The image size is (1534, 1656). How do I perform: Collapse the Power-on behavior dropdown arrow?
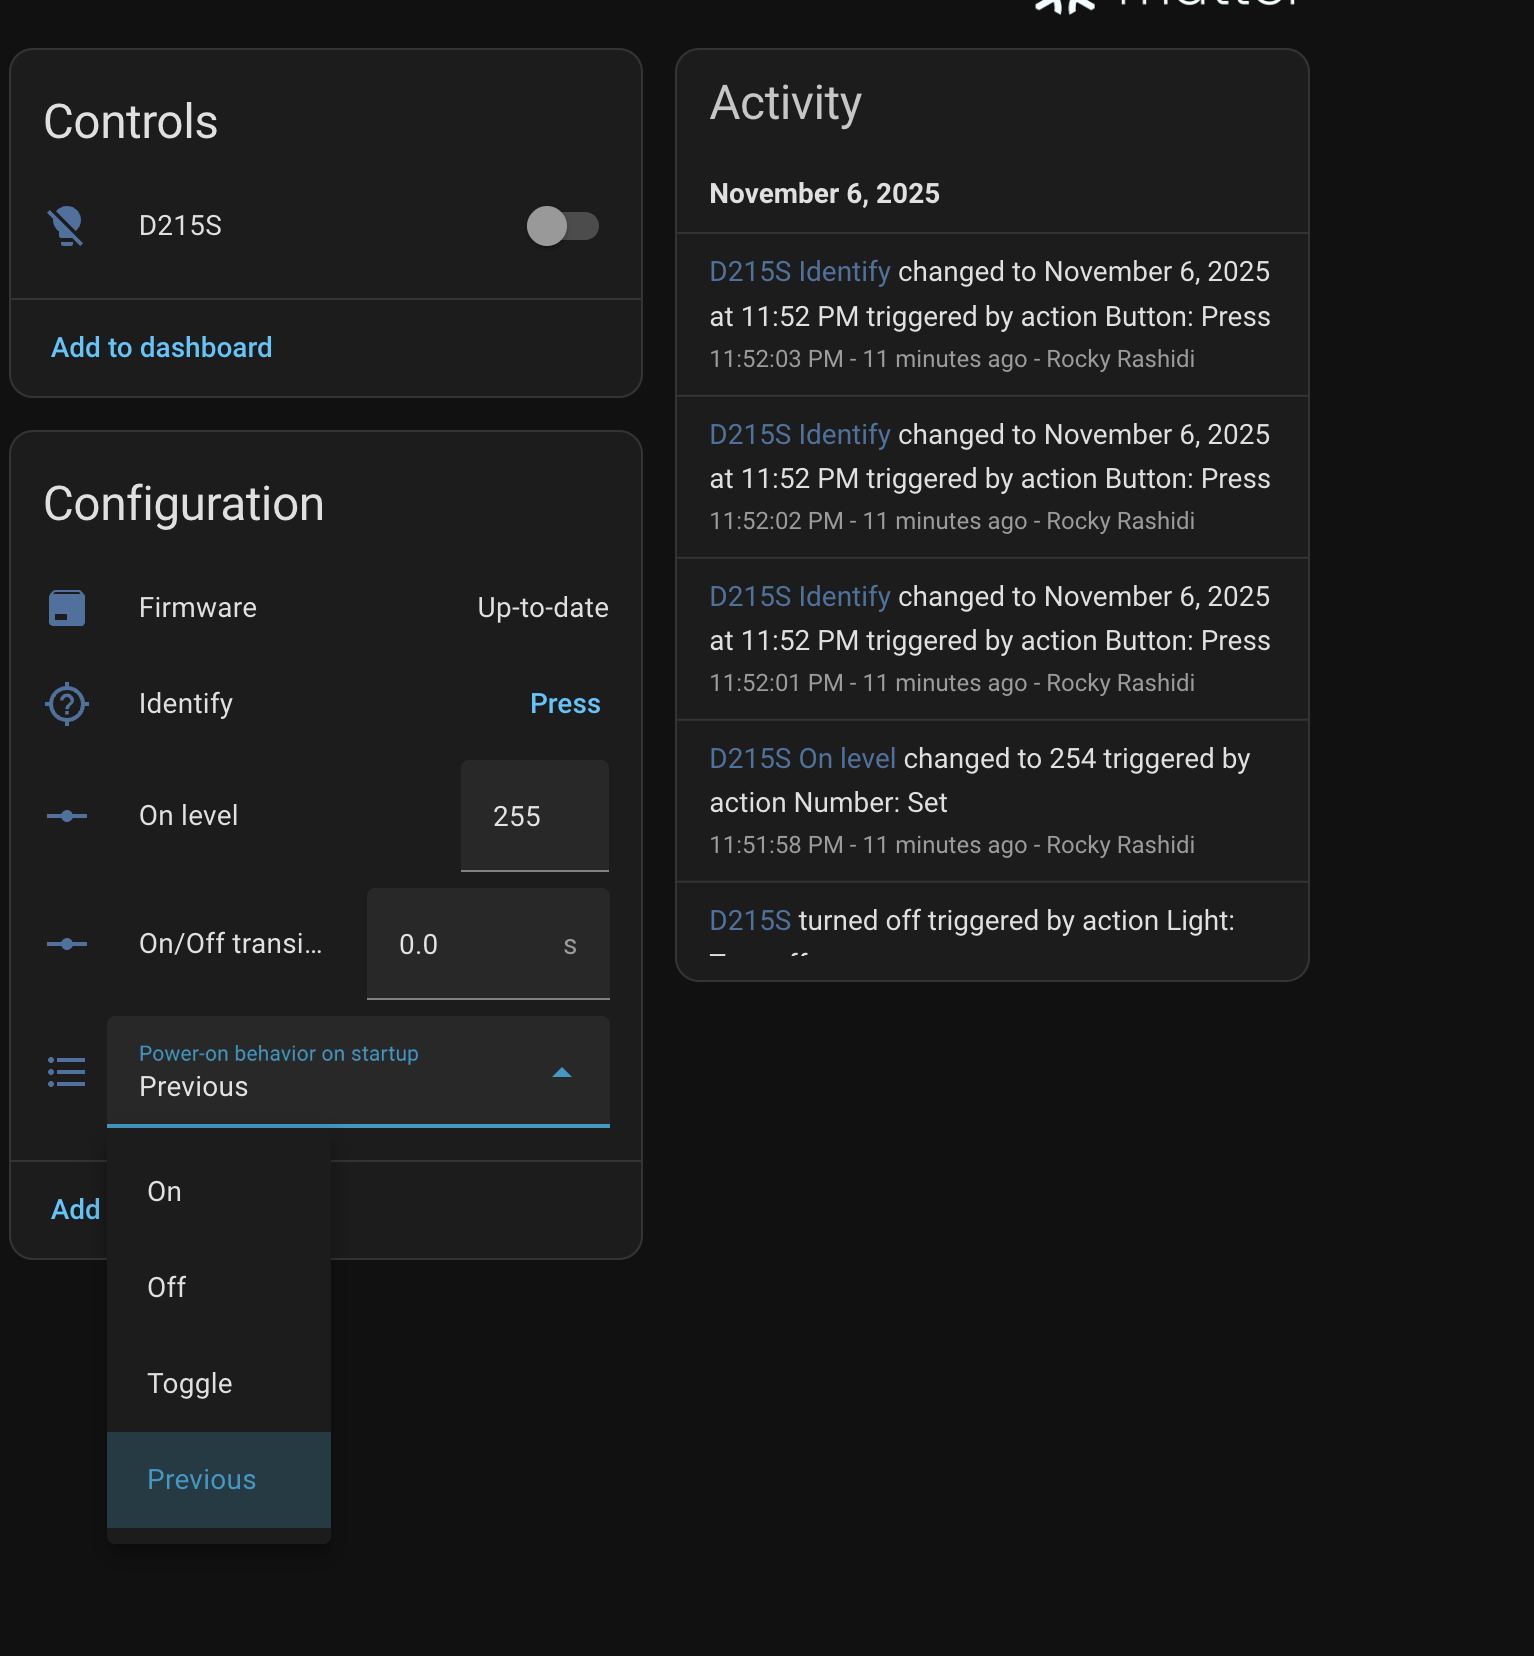point(562,1072)
